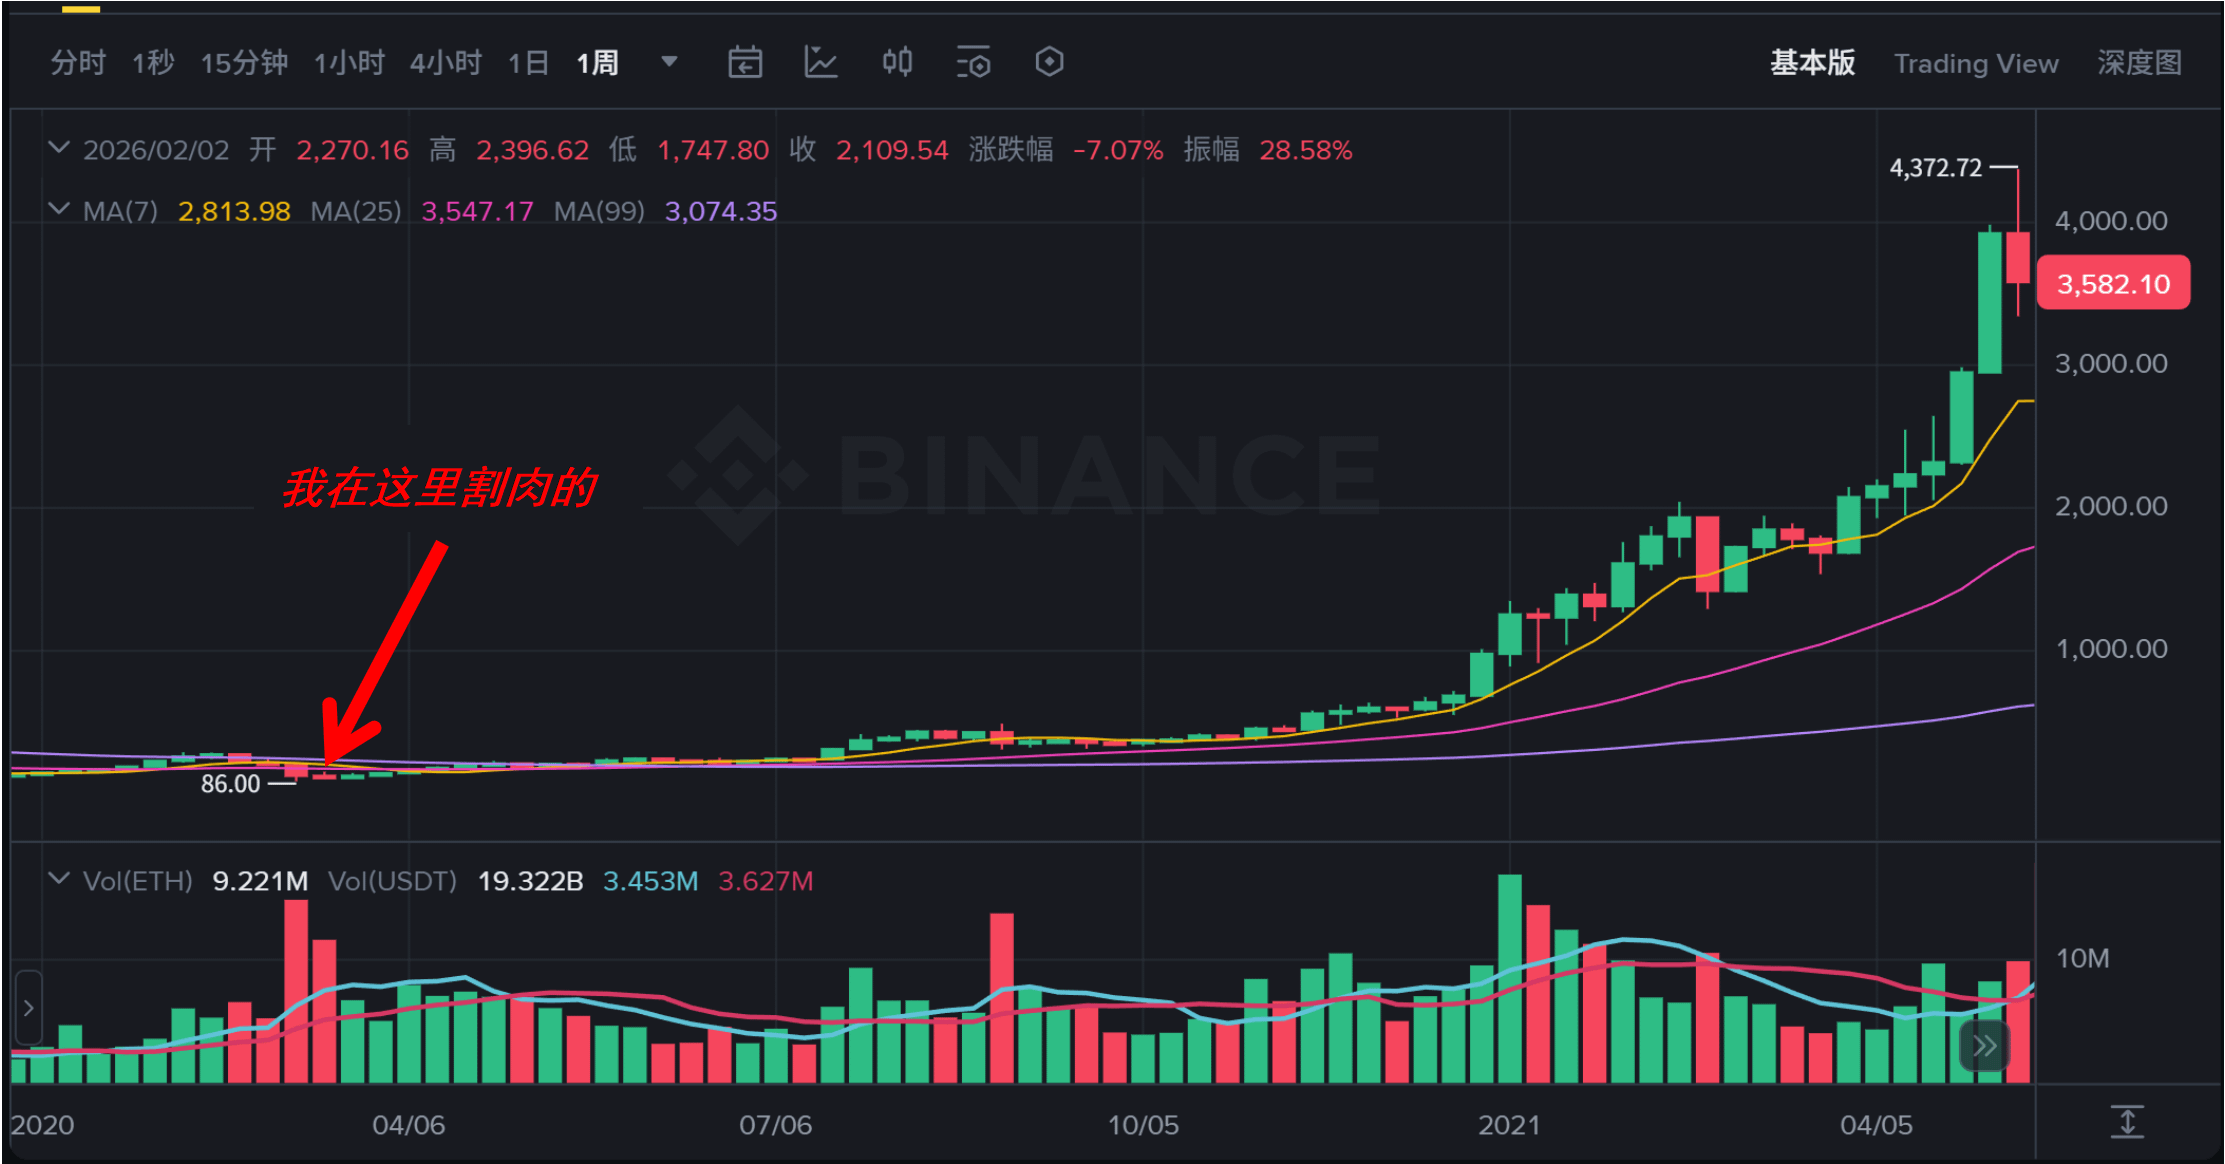Expand more time interval options arrow
Screen dimensions: 2225x1164
click(669, 62)
